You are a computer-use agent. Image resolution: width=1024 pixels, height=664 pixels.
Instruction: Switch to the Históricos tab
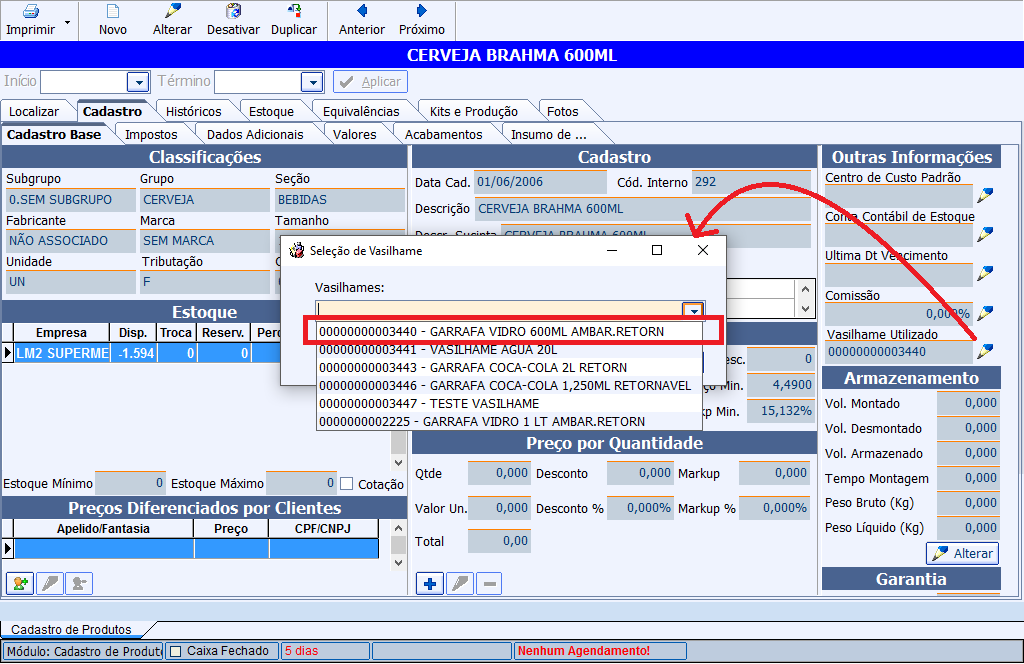coord(193,111)
